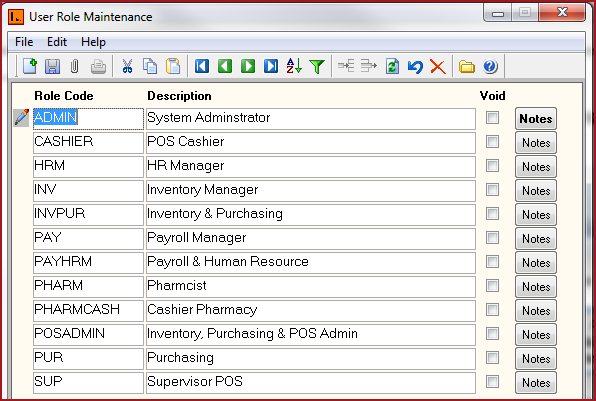596x401 pixels.
Task: Go to last record with navigation icon
Action: point(271,66)
